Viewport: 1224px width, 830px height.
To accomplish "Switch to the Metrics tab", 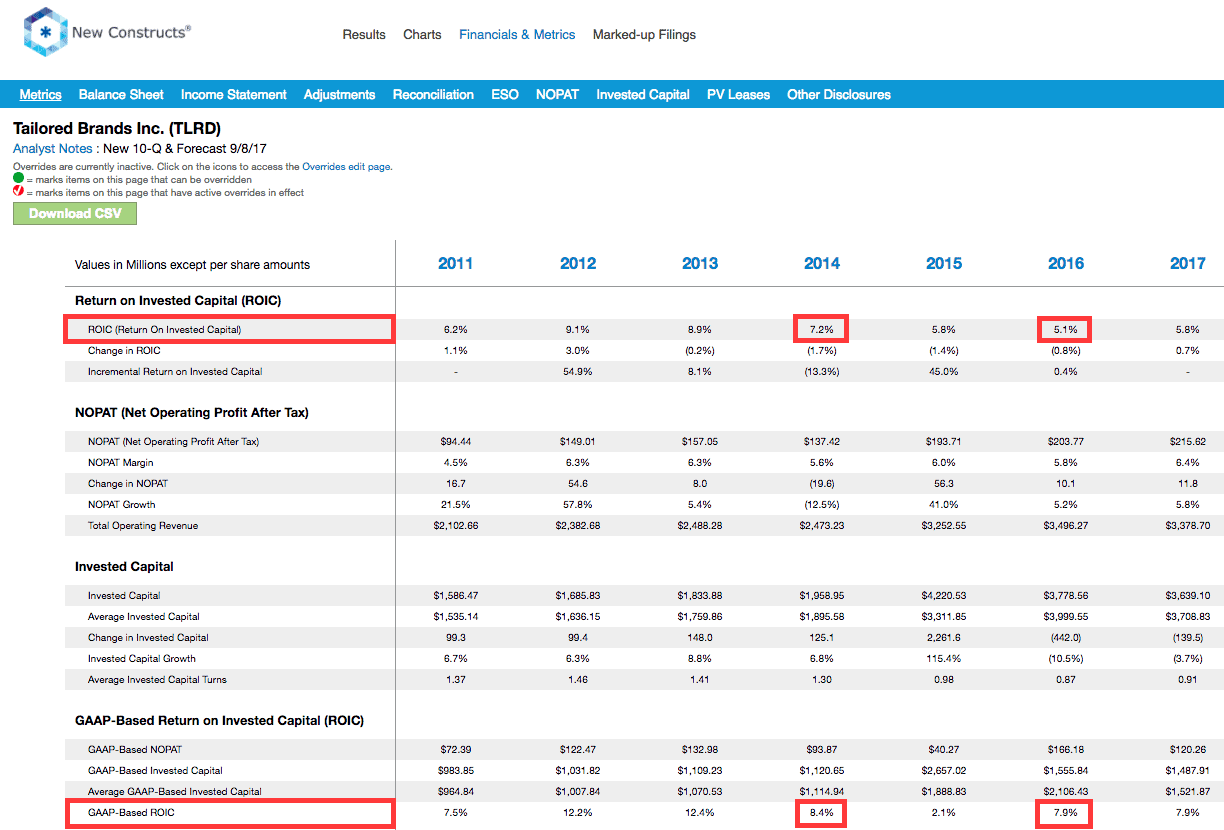I will click(x=41, y=94).
